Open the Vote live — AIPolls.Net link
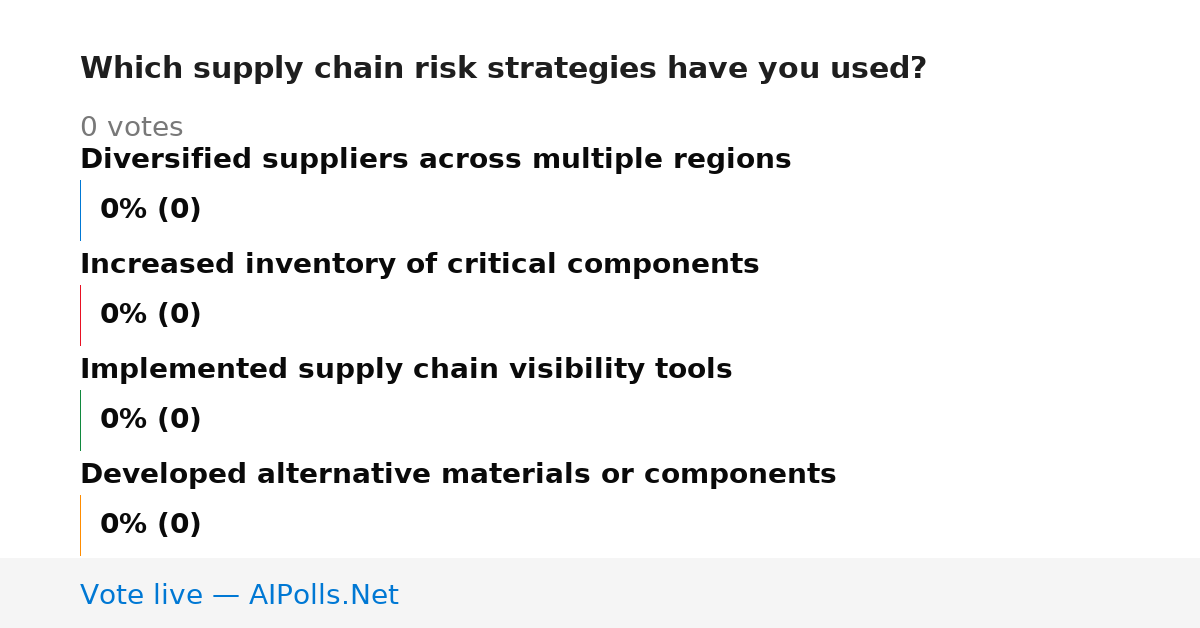The height and width of the screenshot is (628, 1200). tap(239, 595)
